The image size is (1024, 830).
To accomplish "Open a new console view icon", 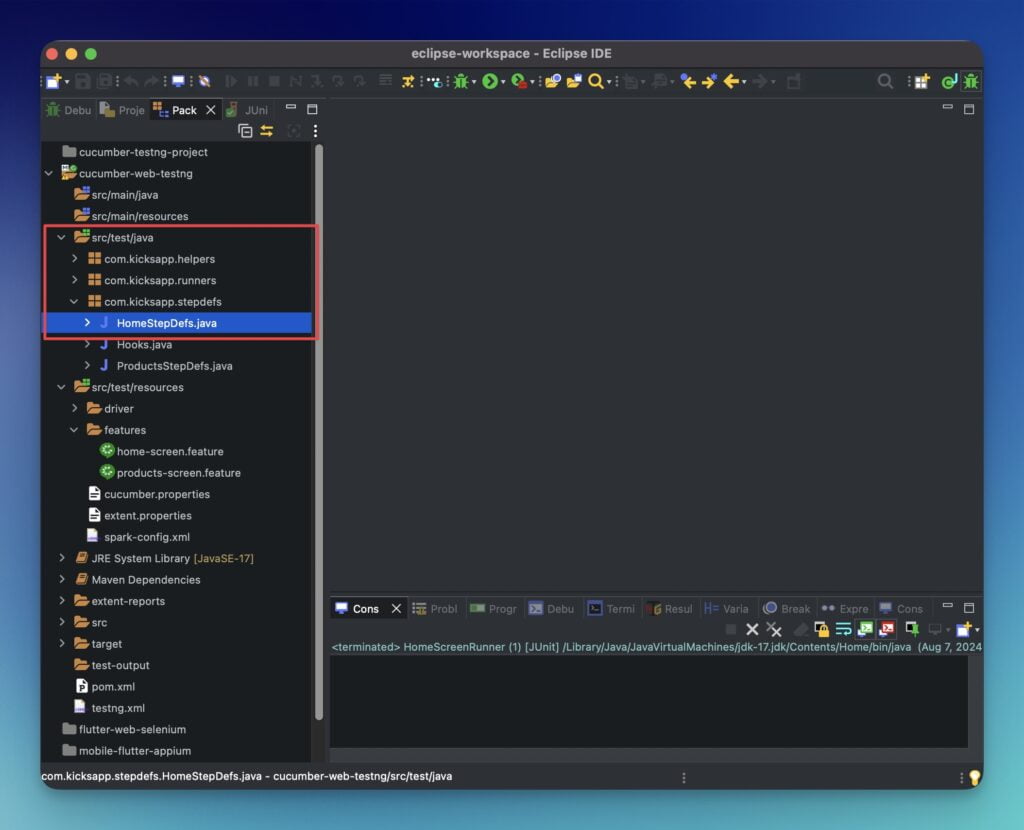I will [964, 630].
